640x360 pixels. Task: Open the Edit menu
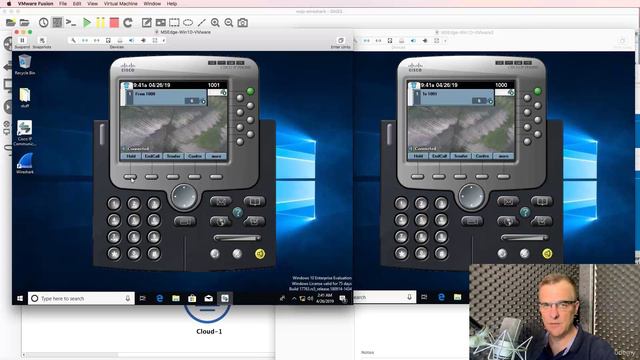[77, 3]
